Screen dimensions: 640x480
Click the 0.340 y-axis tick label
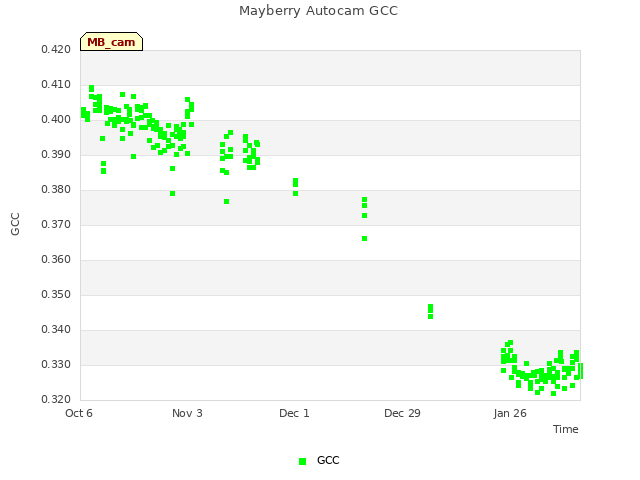56,329
